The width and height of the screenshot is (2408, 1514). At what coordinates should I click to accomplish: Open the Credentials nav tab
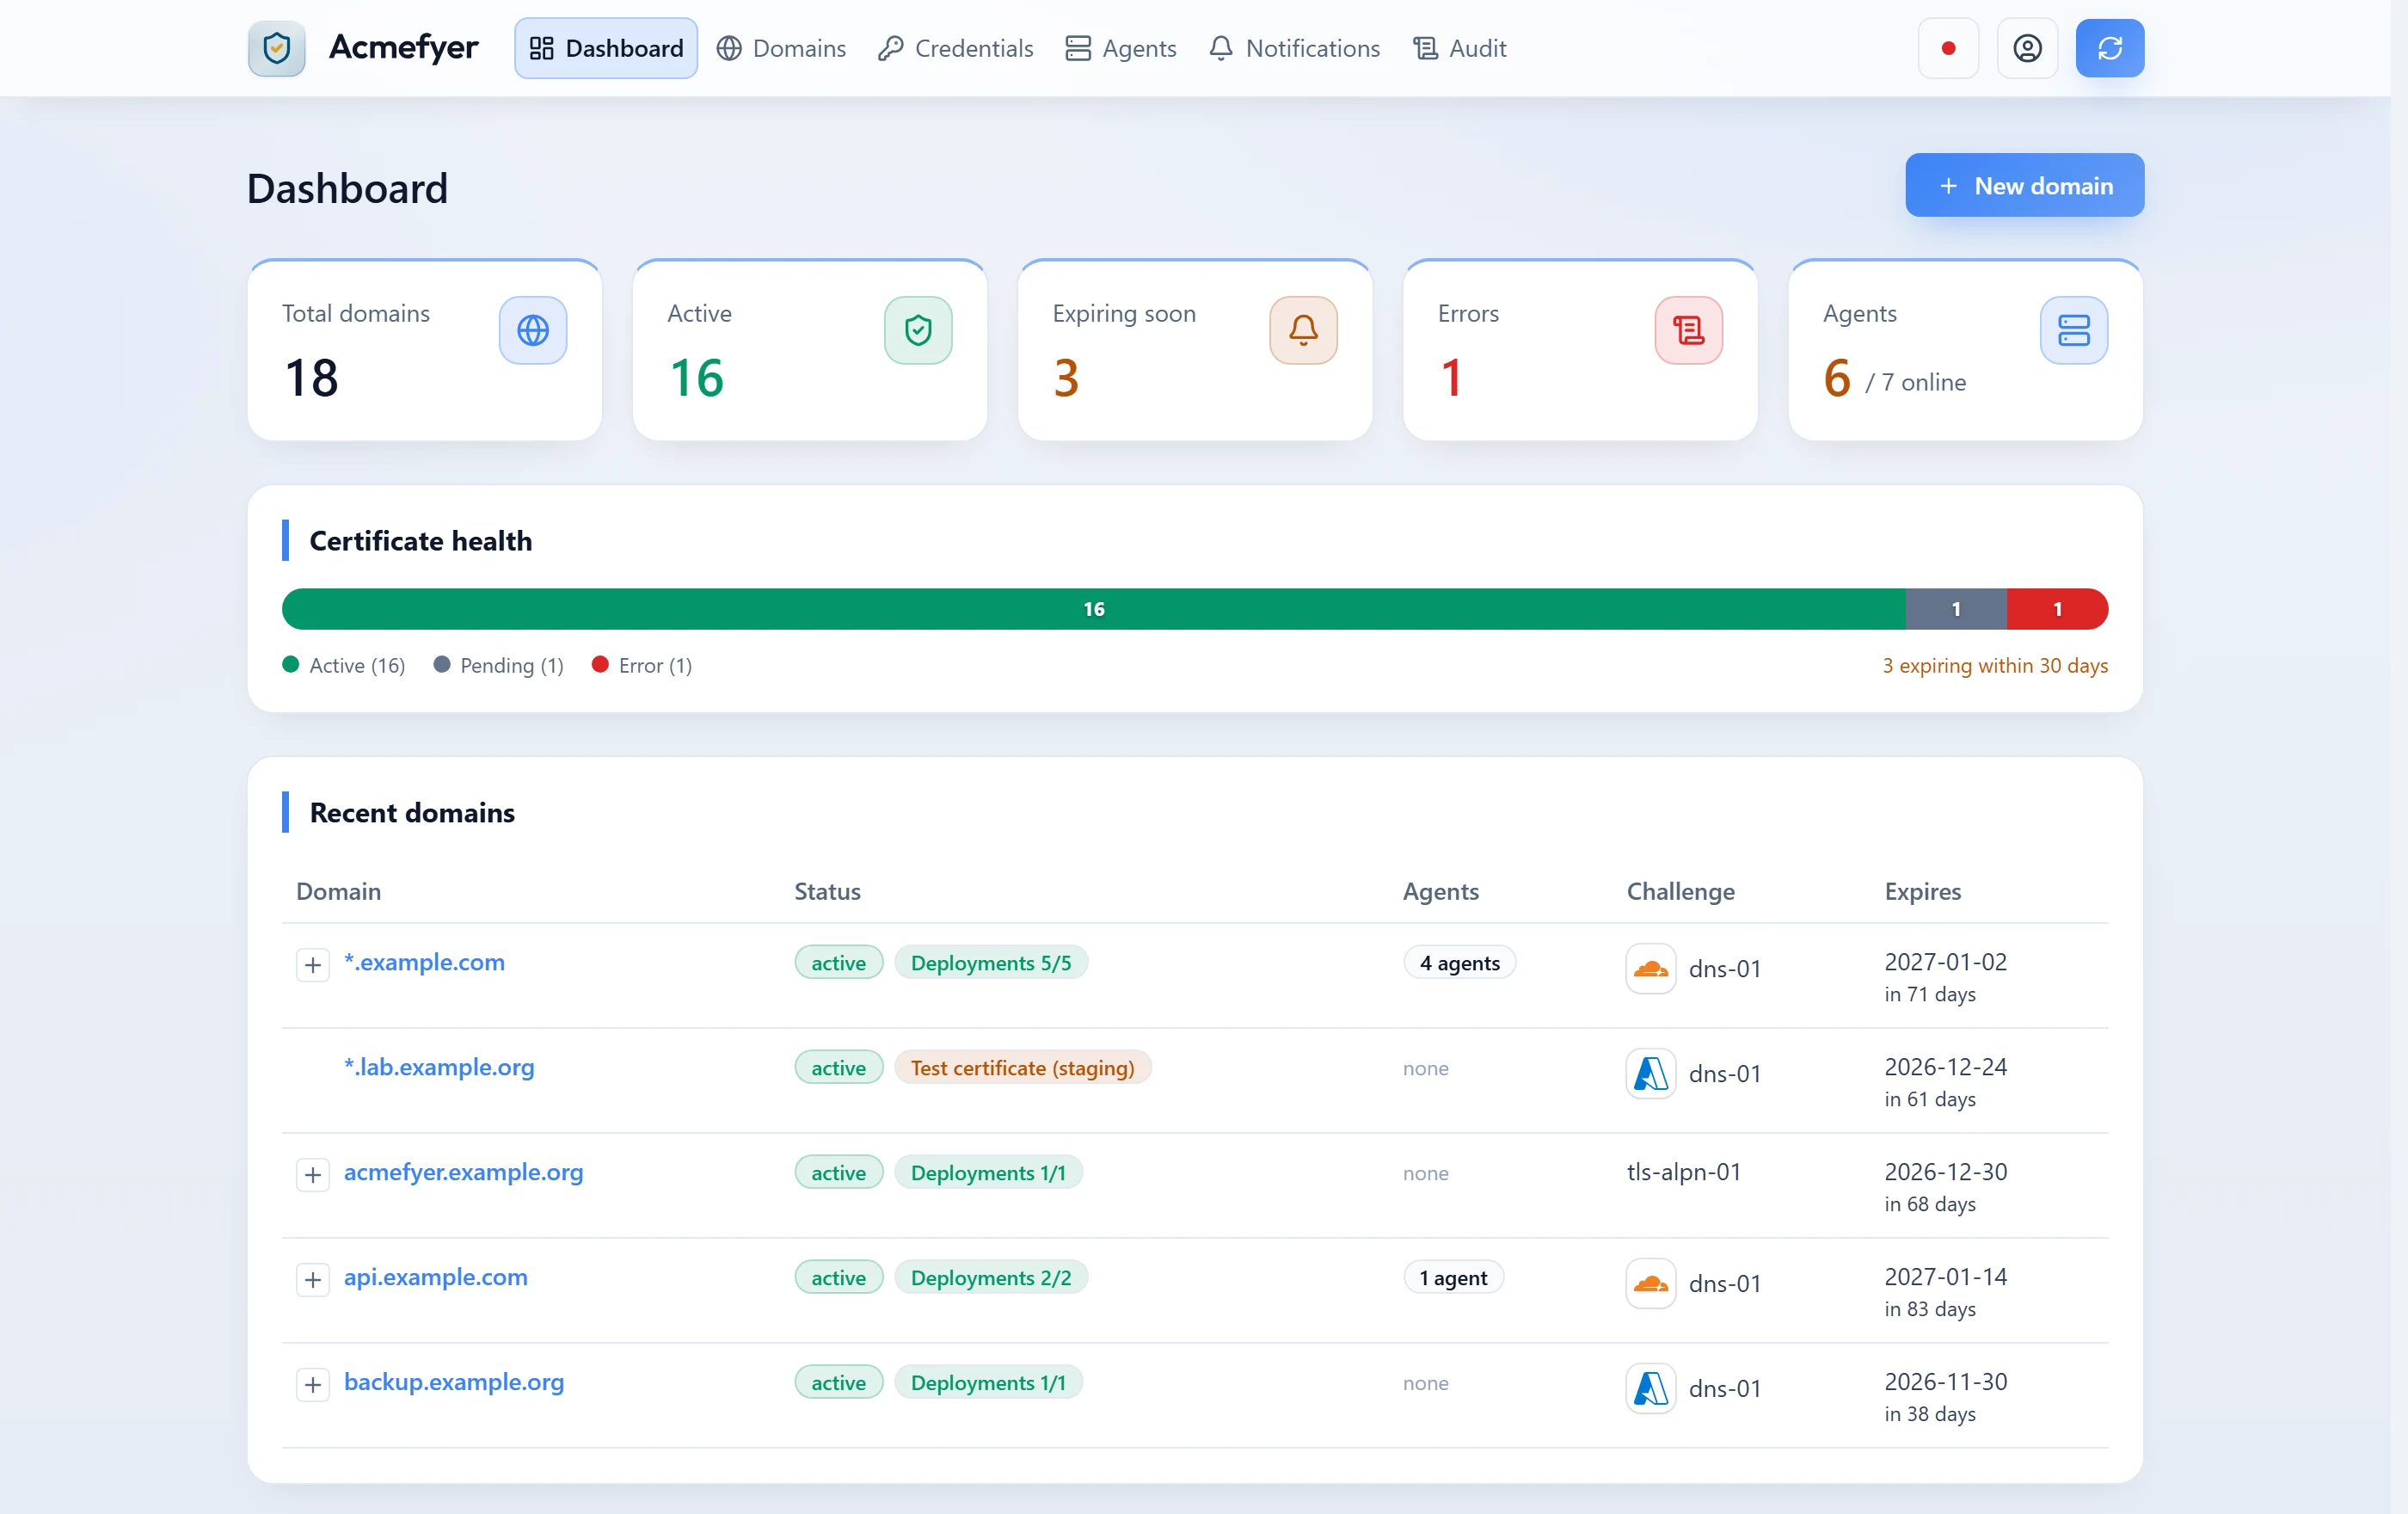955,48
